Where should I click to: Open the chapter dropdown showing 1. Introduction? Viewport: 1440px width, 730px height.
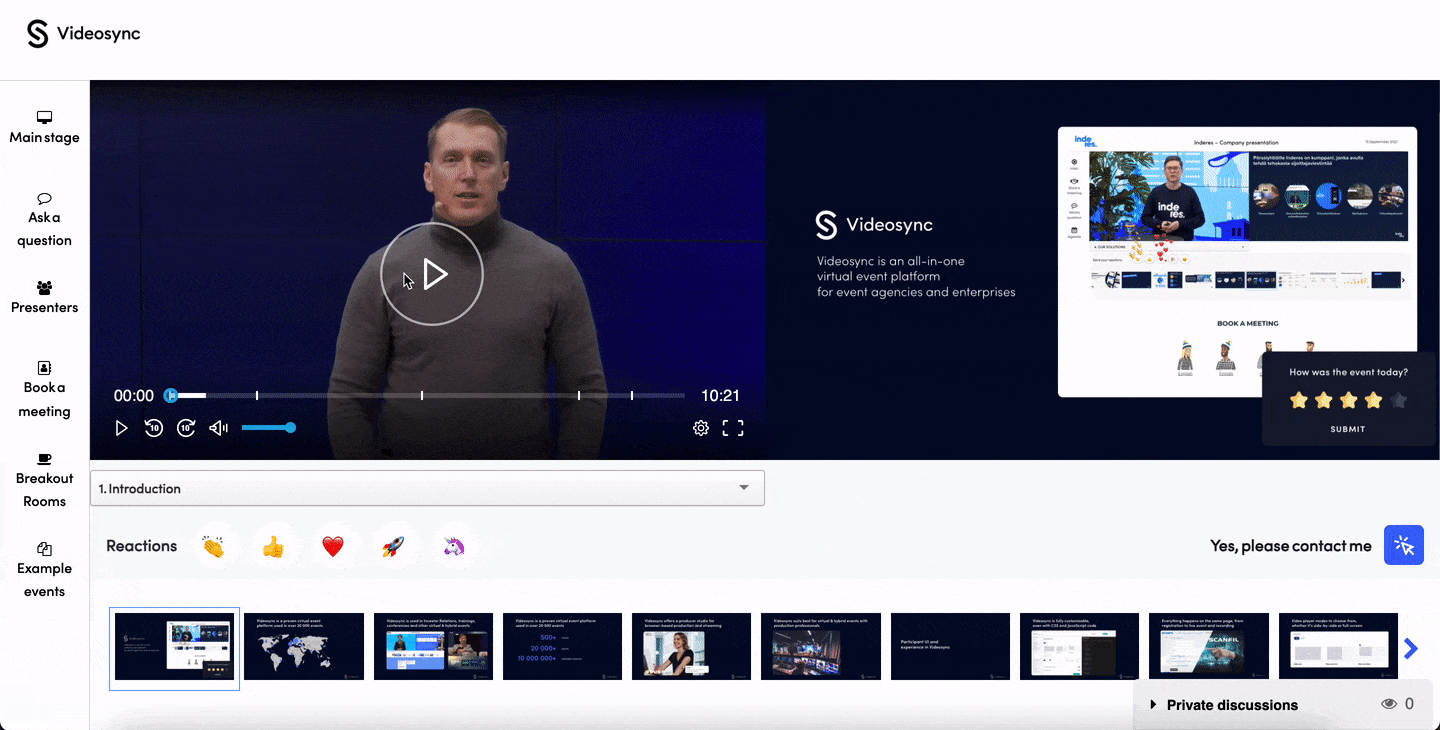744,488
